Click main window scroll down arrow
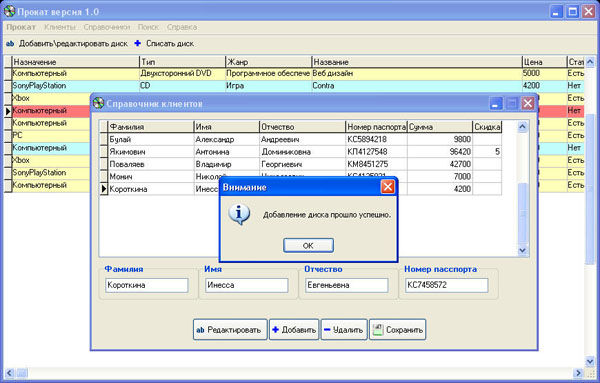Screen dimensions: 600x383 pyautogui.click(x=590, y=361)
